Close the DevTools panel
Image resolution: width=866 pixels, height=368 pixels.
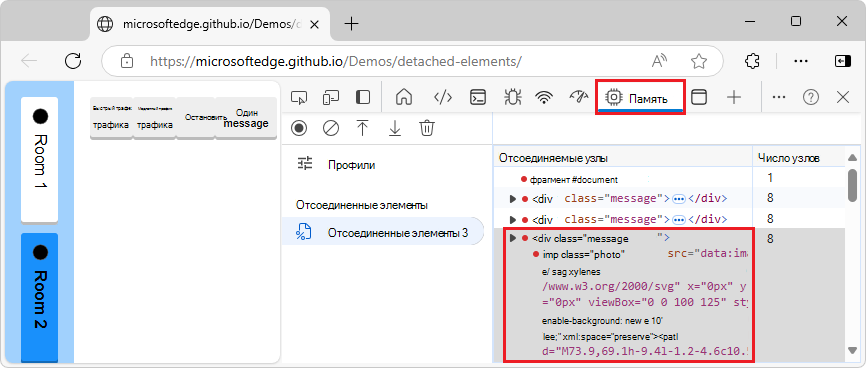(x=843, y=98)
